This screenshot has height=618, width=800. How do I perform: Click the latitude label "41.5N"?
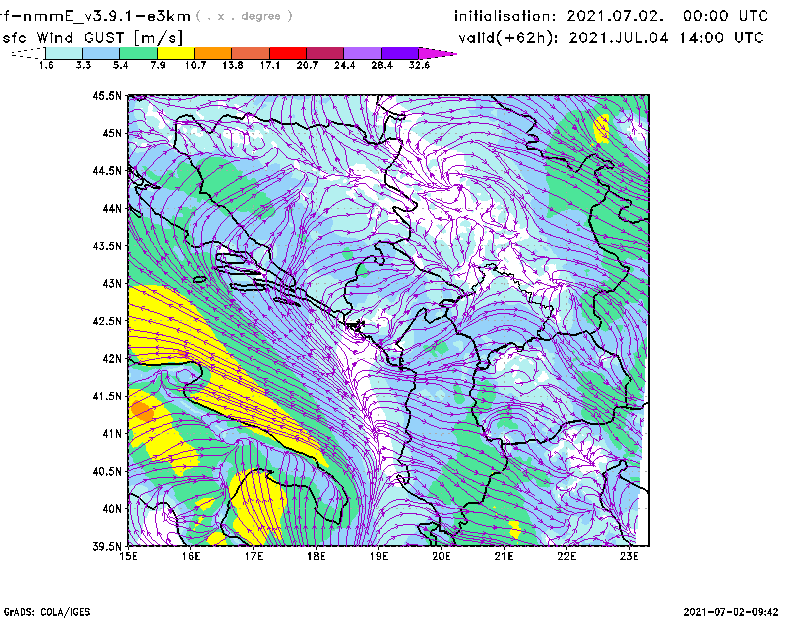click(x=107, y=396)
